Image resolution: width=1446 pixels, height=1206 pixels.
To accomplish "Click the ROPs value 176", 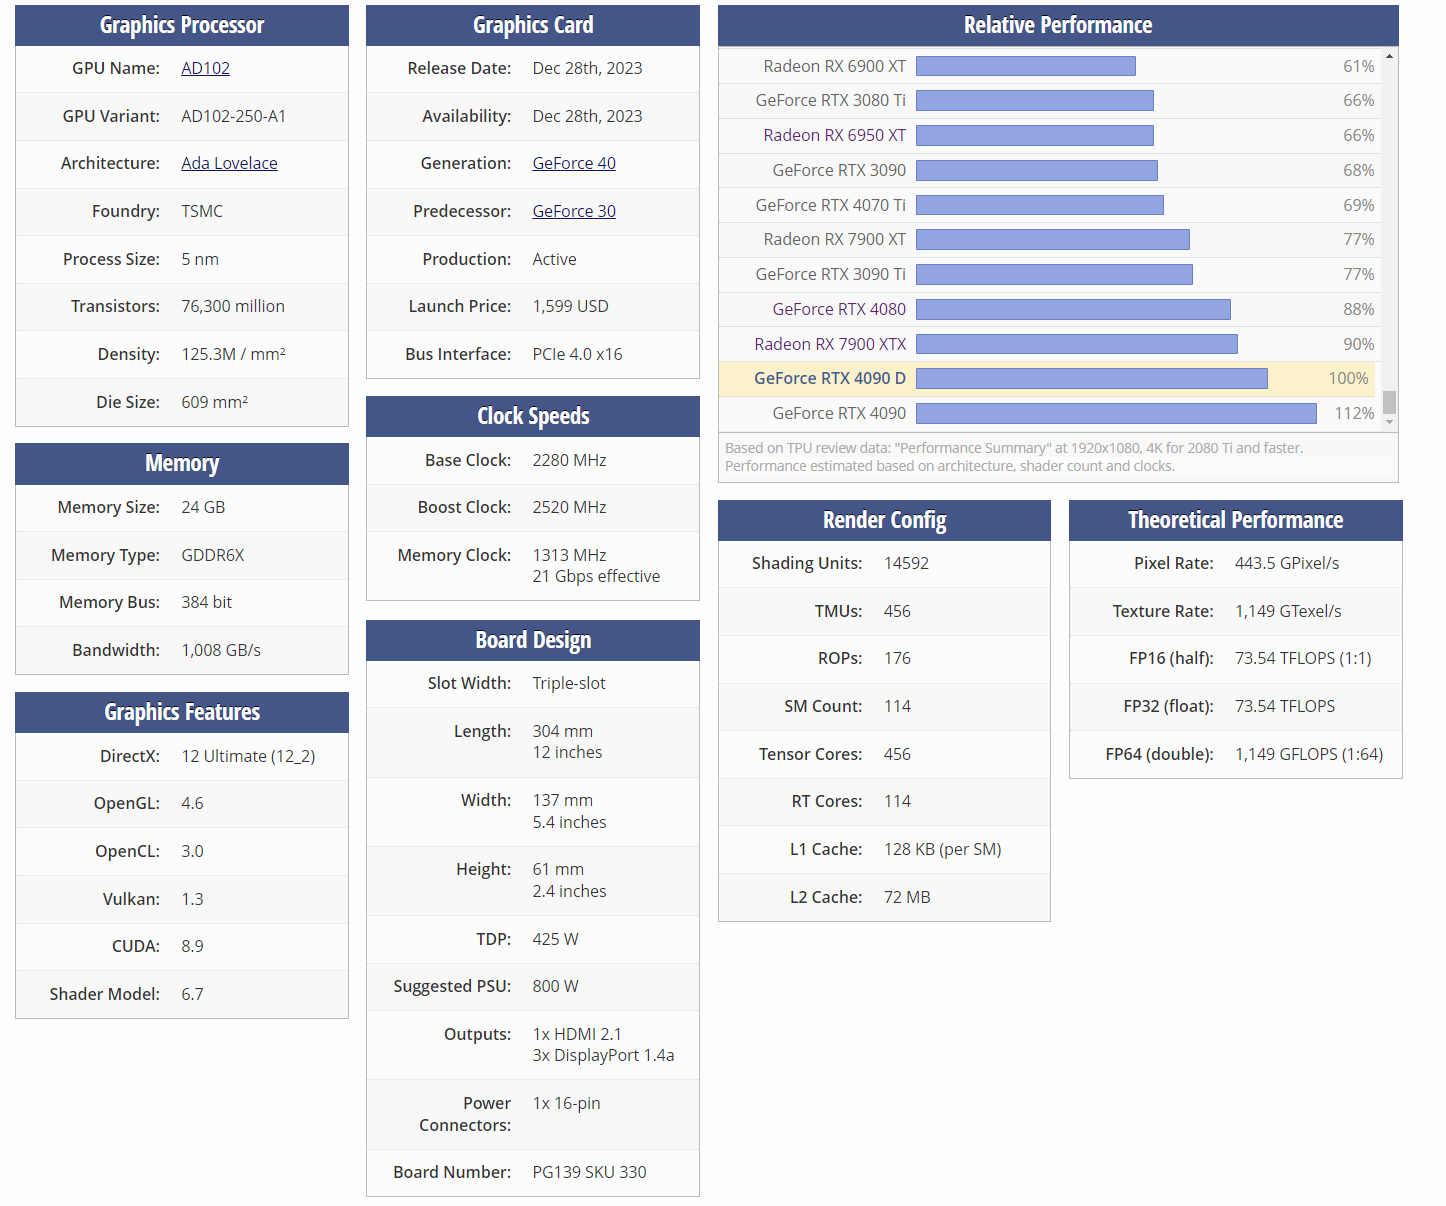I will point(898,658).
